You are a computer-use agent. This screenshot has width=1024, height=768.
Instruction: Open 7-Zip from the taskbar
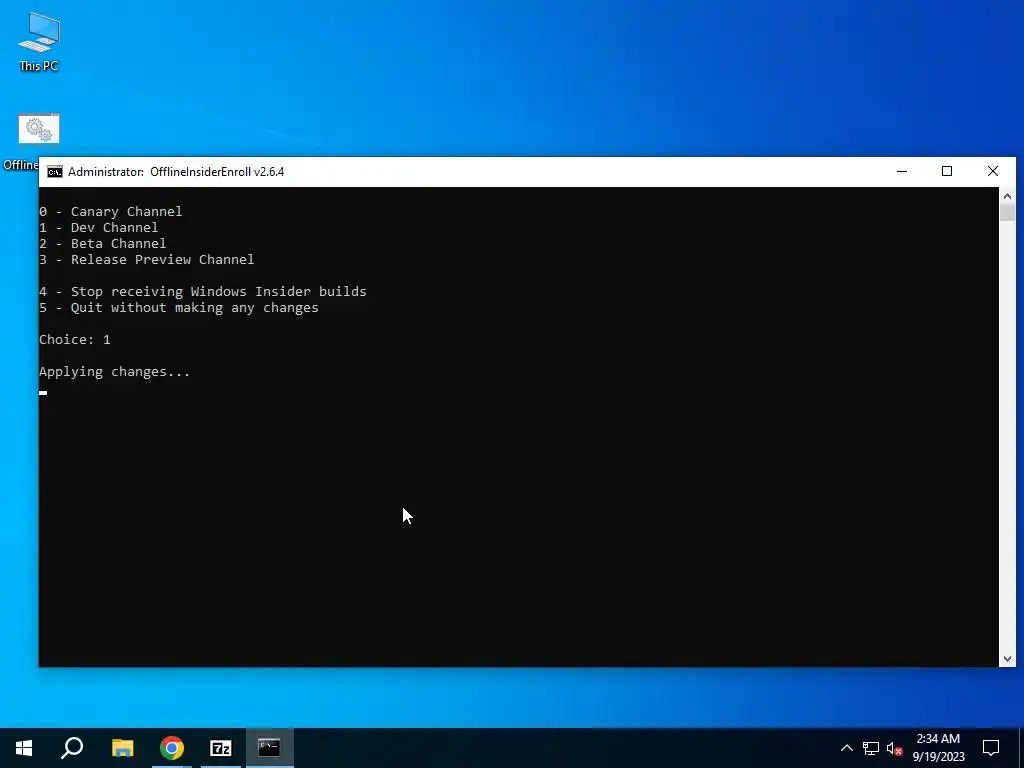click(221, 748)
